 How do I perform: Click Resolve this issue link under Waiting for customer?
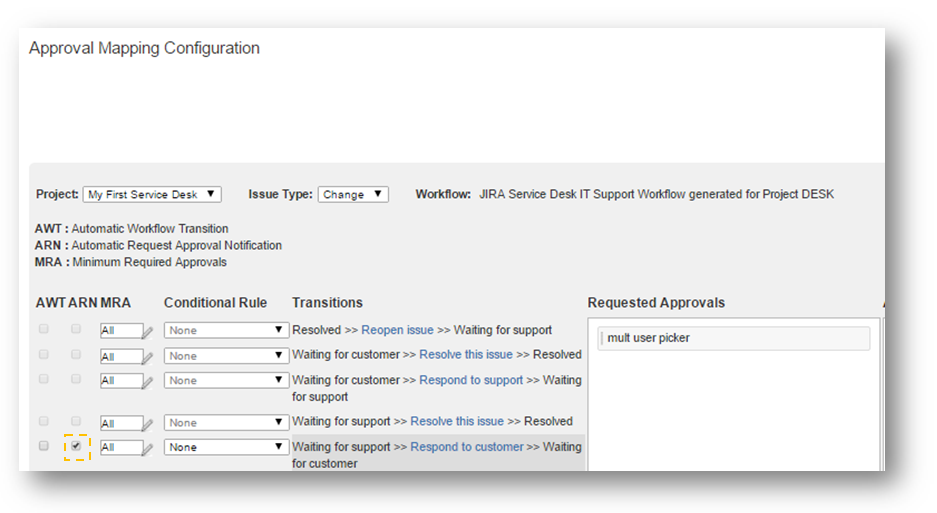pos(465,355)
